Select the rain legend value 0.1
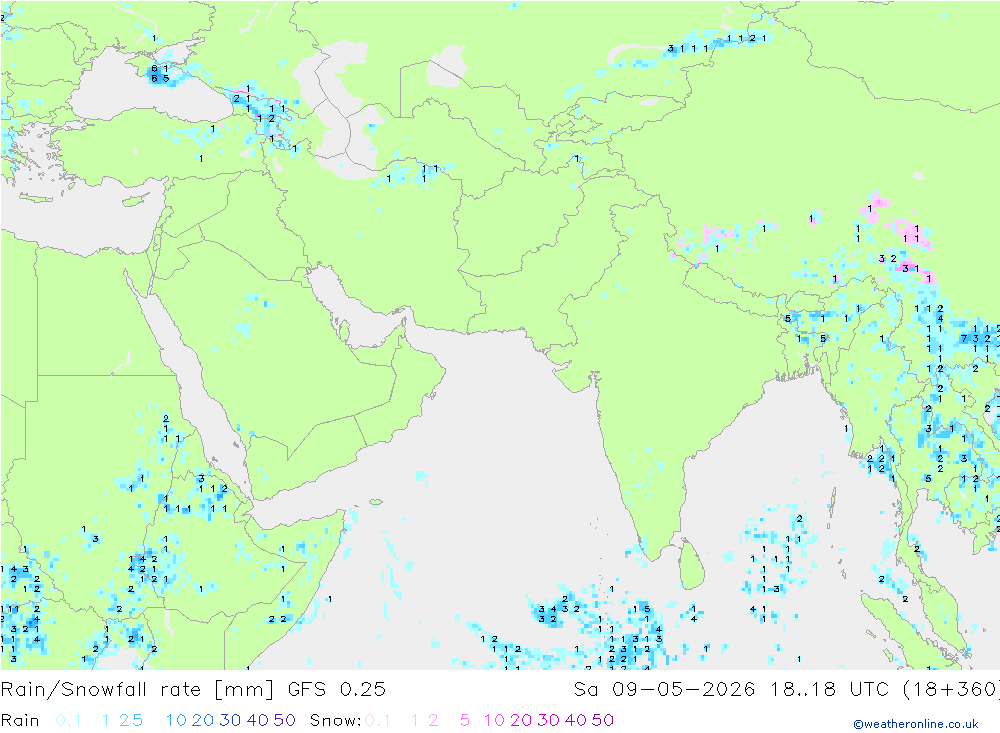Viewport: 1000px width, 733px height. (68, 720)
